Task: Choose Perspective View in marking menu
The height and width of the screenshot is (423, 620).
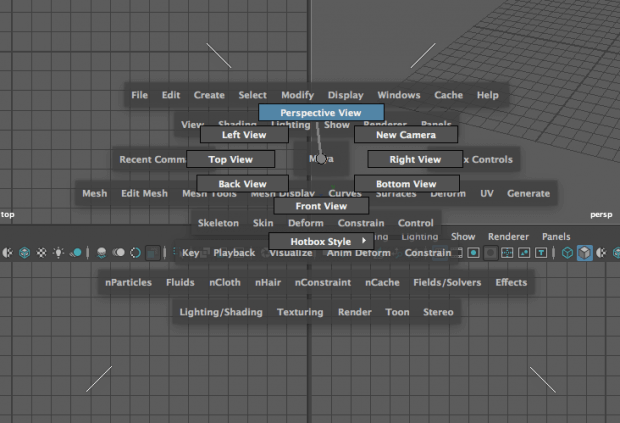Action: (321, 113)
